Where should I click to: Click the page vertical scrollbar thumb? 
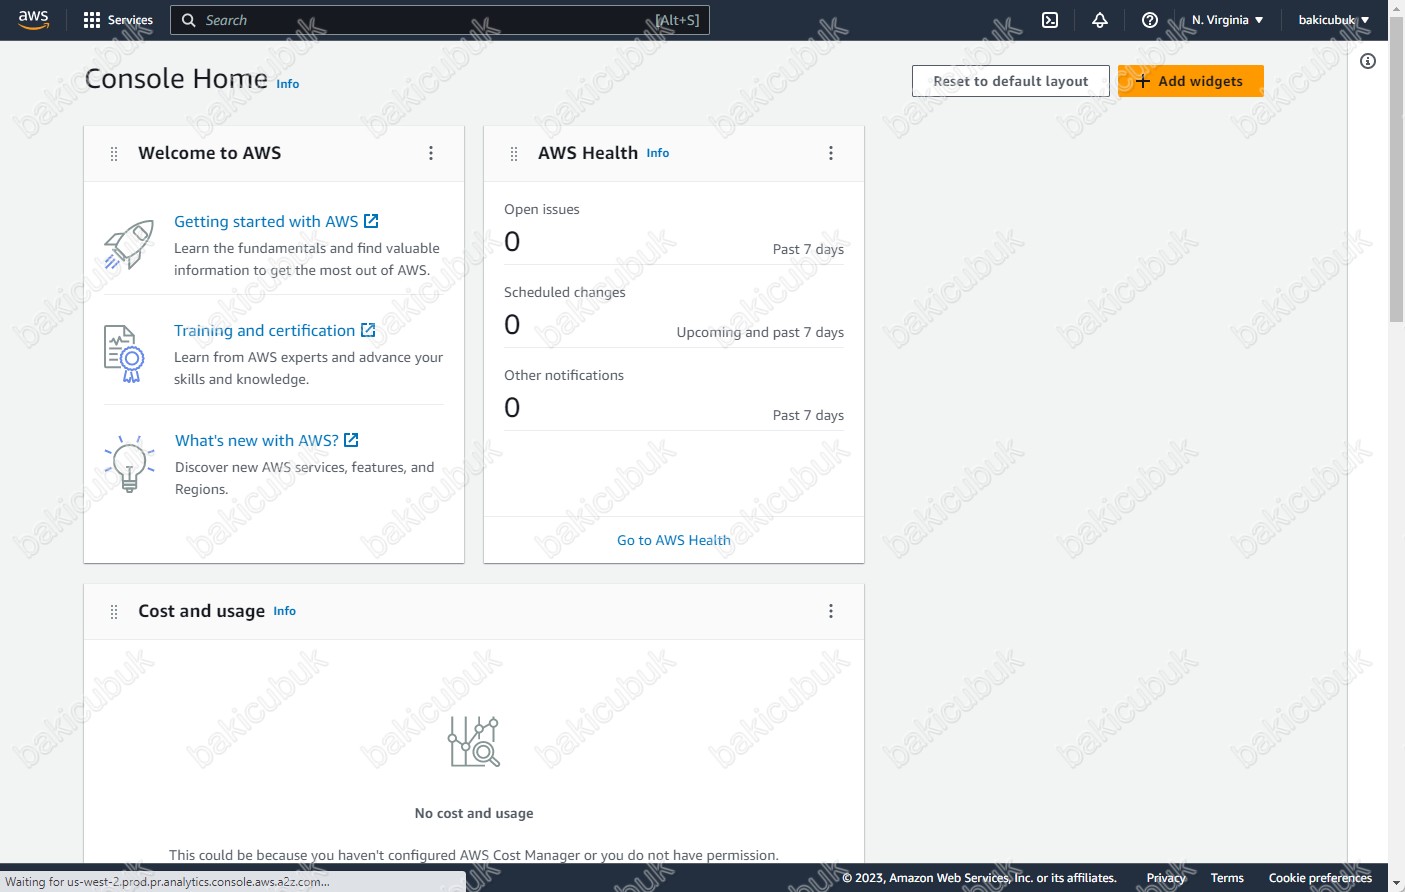coord(1396,170)
